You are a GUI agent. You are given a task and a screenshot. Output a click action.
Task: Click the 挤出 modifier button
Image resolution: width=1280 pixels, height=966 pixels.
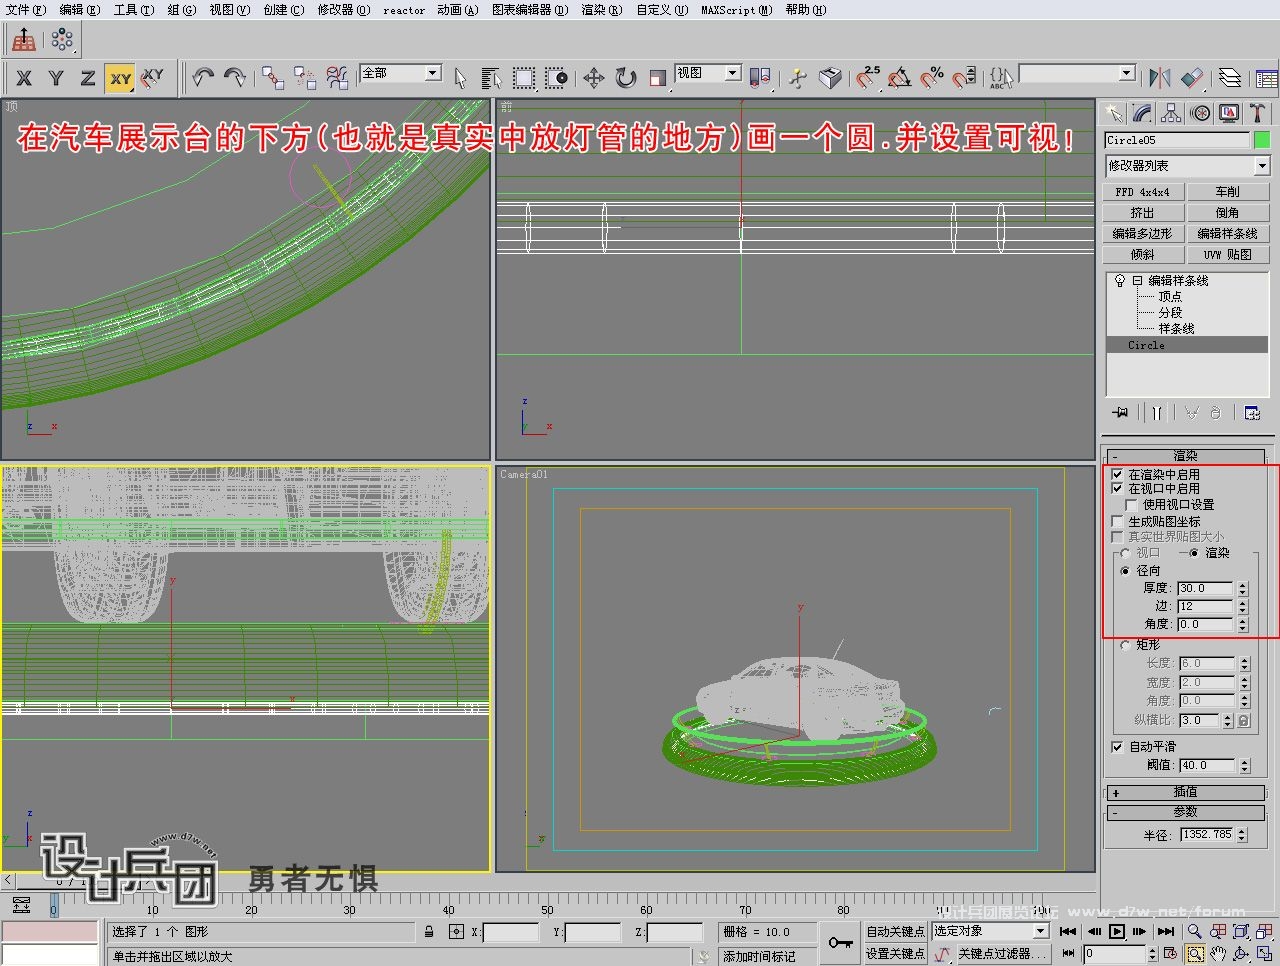point(1143,213)
